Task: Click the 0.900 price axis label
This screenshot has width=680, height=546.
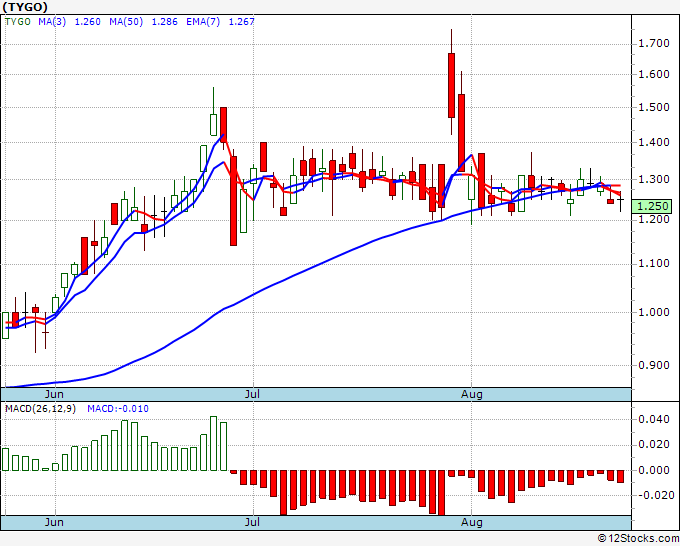Action: pyautogui.click(x=654, y=366)
